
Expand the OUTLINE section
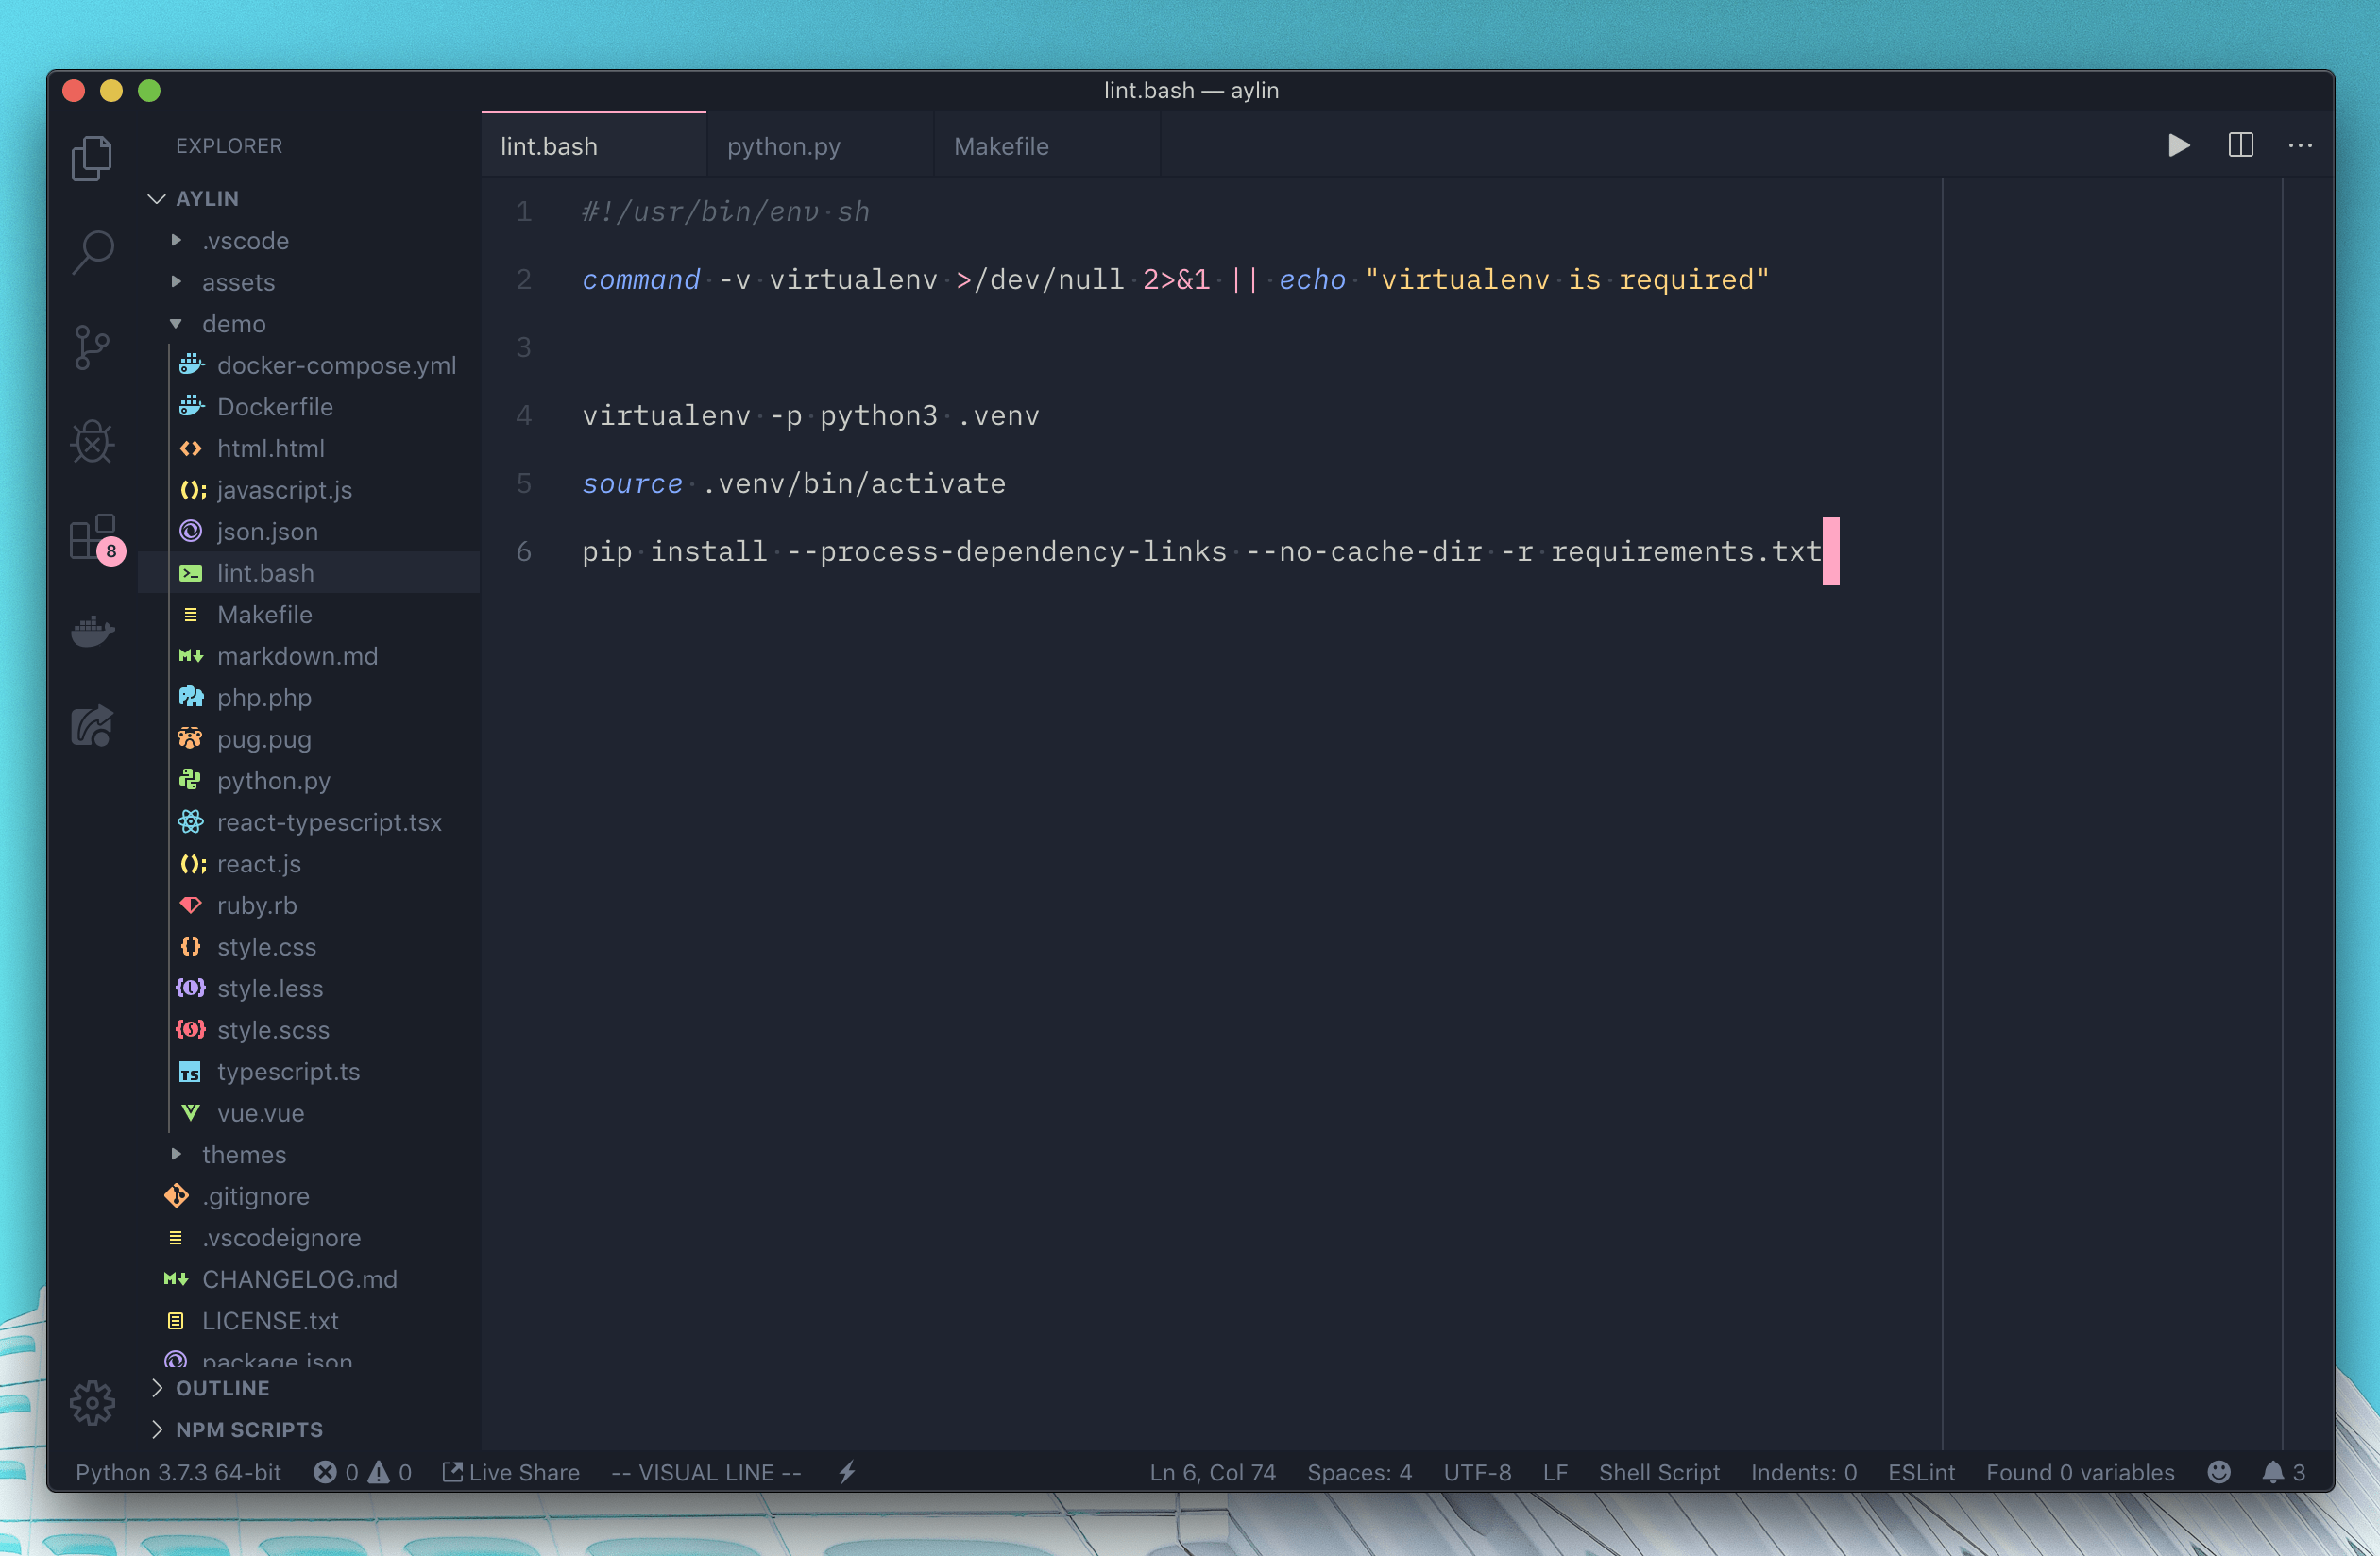pyautogui.click(x=222, y=1388)
